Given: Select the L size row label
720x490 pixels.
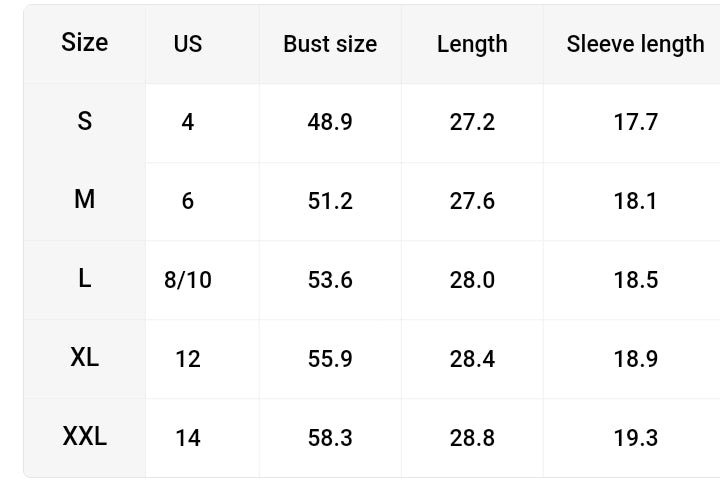Looking at the screenshot, I should (84, 279).
